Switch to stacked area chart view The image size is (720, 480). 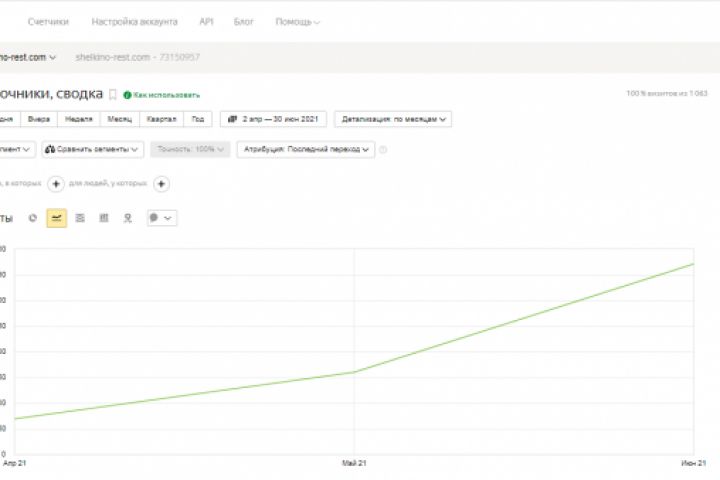80,218
